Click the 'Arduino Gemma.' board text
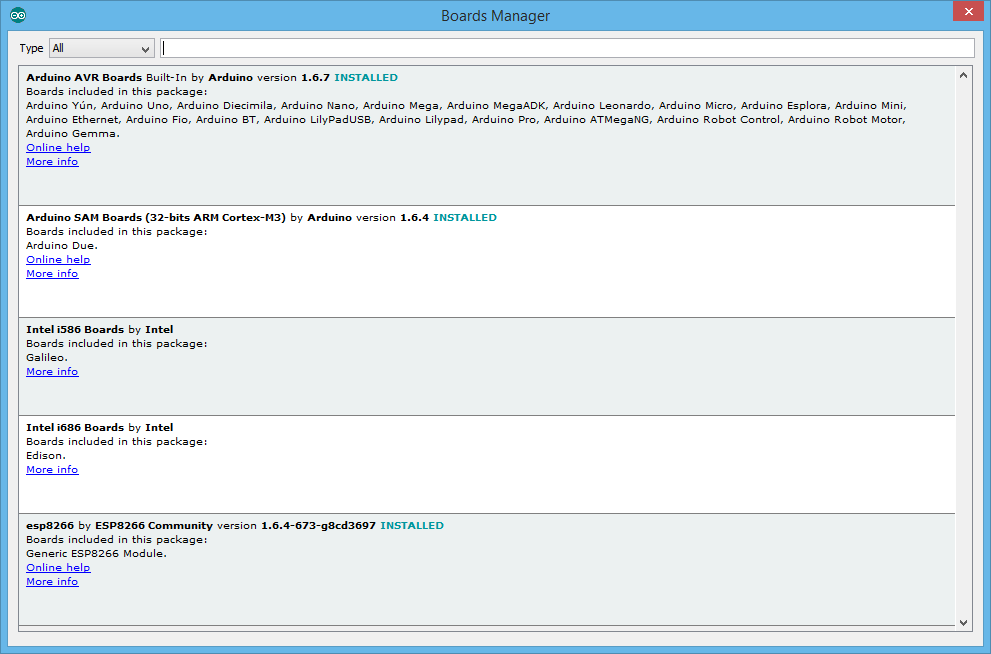The image size is (991, 654). (x=73, y=133)
